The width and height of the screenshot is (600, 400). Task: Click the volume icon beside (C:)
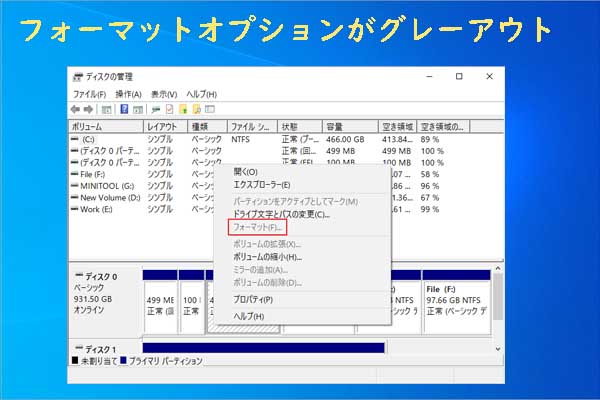pyautogui.click(x=75, y=139)
